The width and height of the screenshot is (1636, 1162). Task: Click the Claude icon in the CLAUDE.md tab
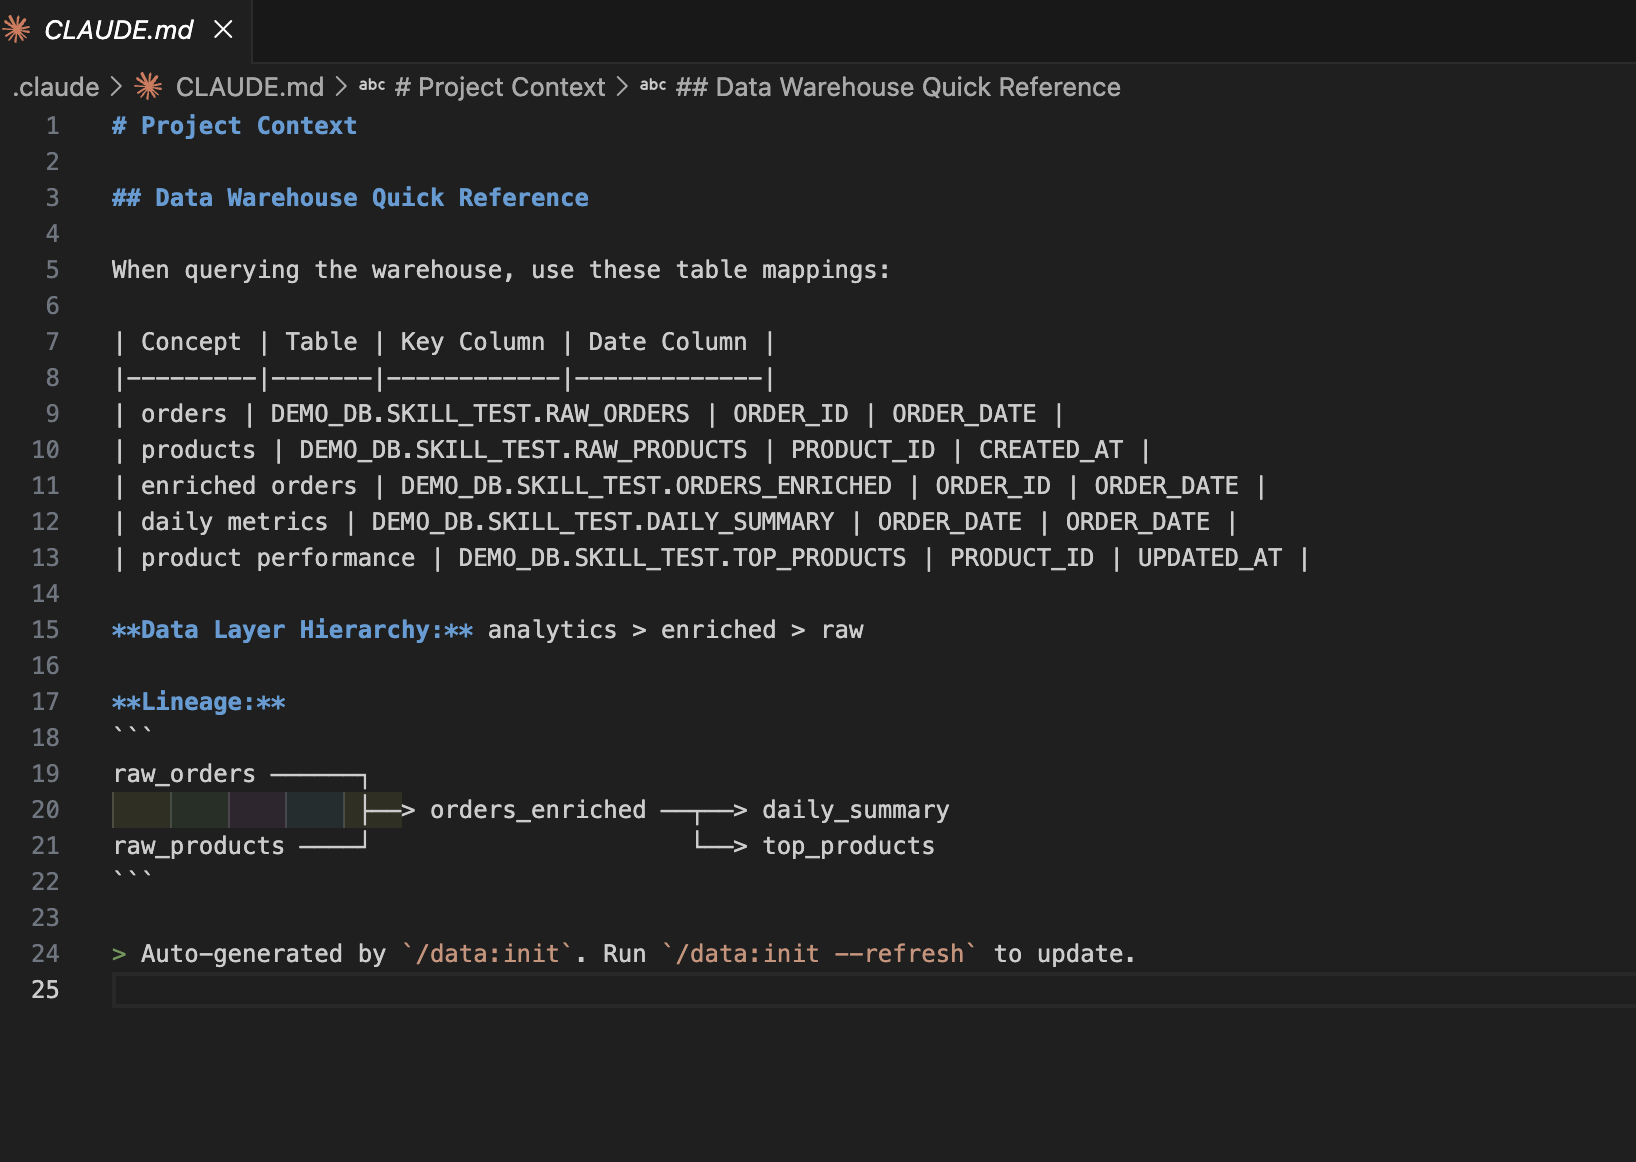[17, 30]
